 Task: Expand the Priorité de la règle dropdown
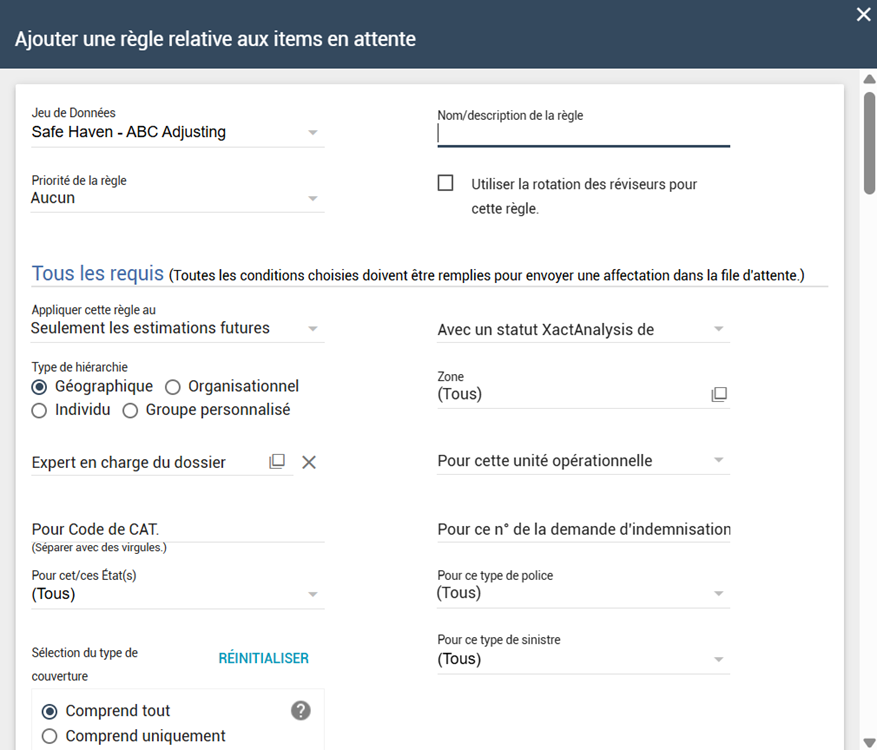[312, 198]
